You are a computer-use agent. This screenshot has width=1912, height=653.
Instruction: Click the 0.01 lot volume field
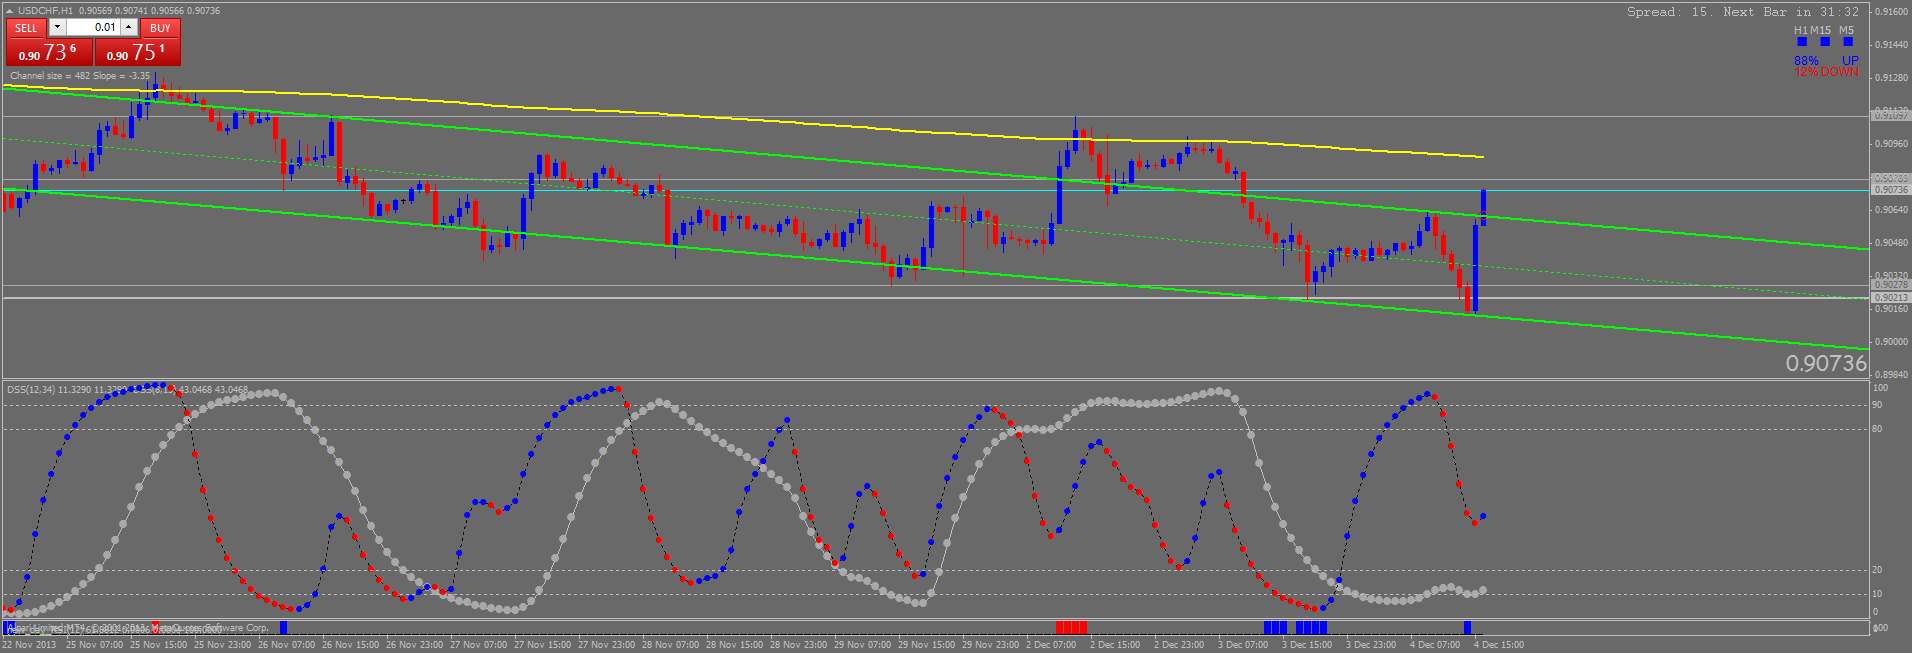tap(93, 28)
